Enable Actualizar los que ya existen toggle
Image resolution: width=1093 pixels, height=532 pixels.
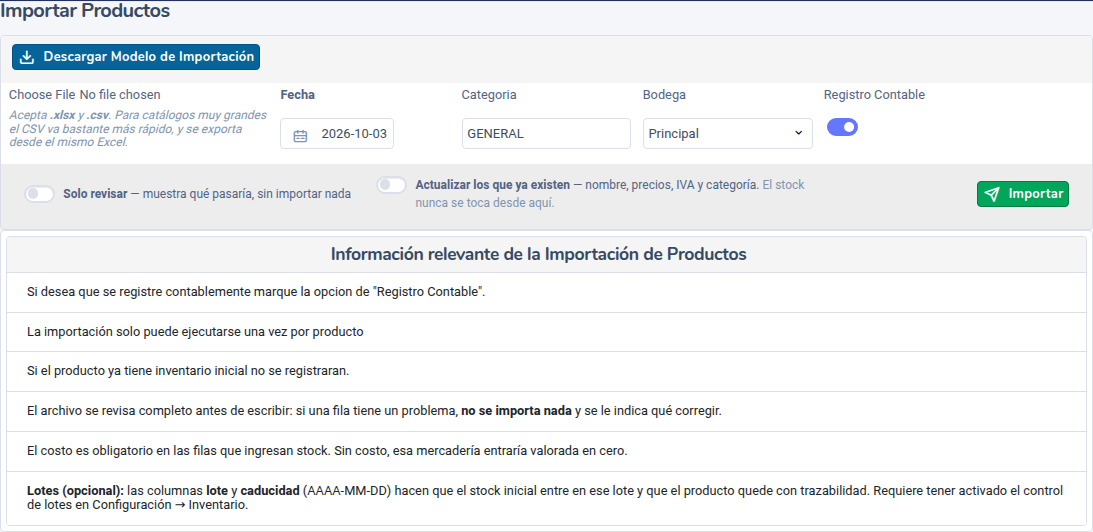coord(392,185)
